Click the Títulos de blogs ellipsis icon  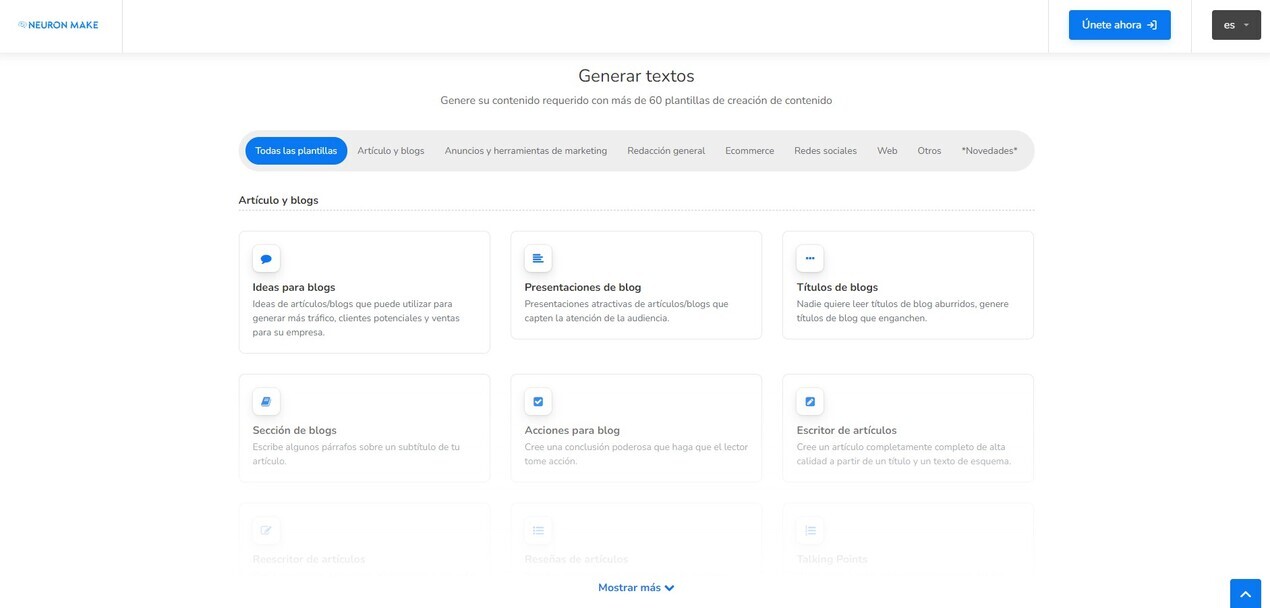(x=810, y=259)
